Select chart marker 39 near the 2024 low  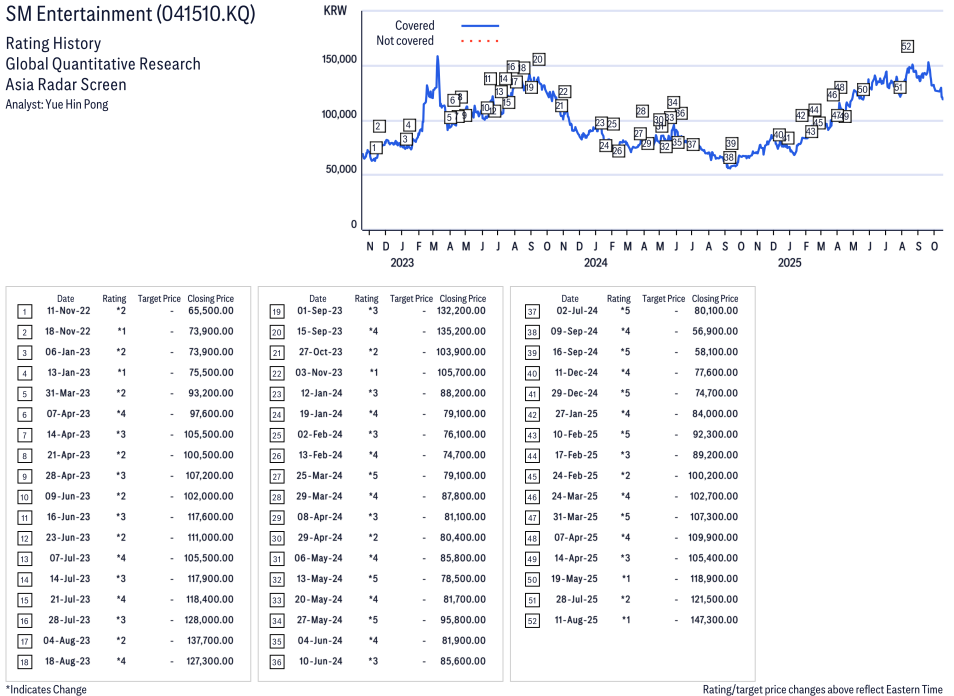coord(731,143)
